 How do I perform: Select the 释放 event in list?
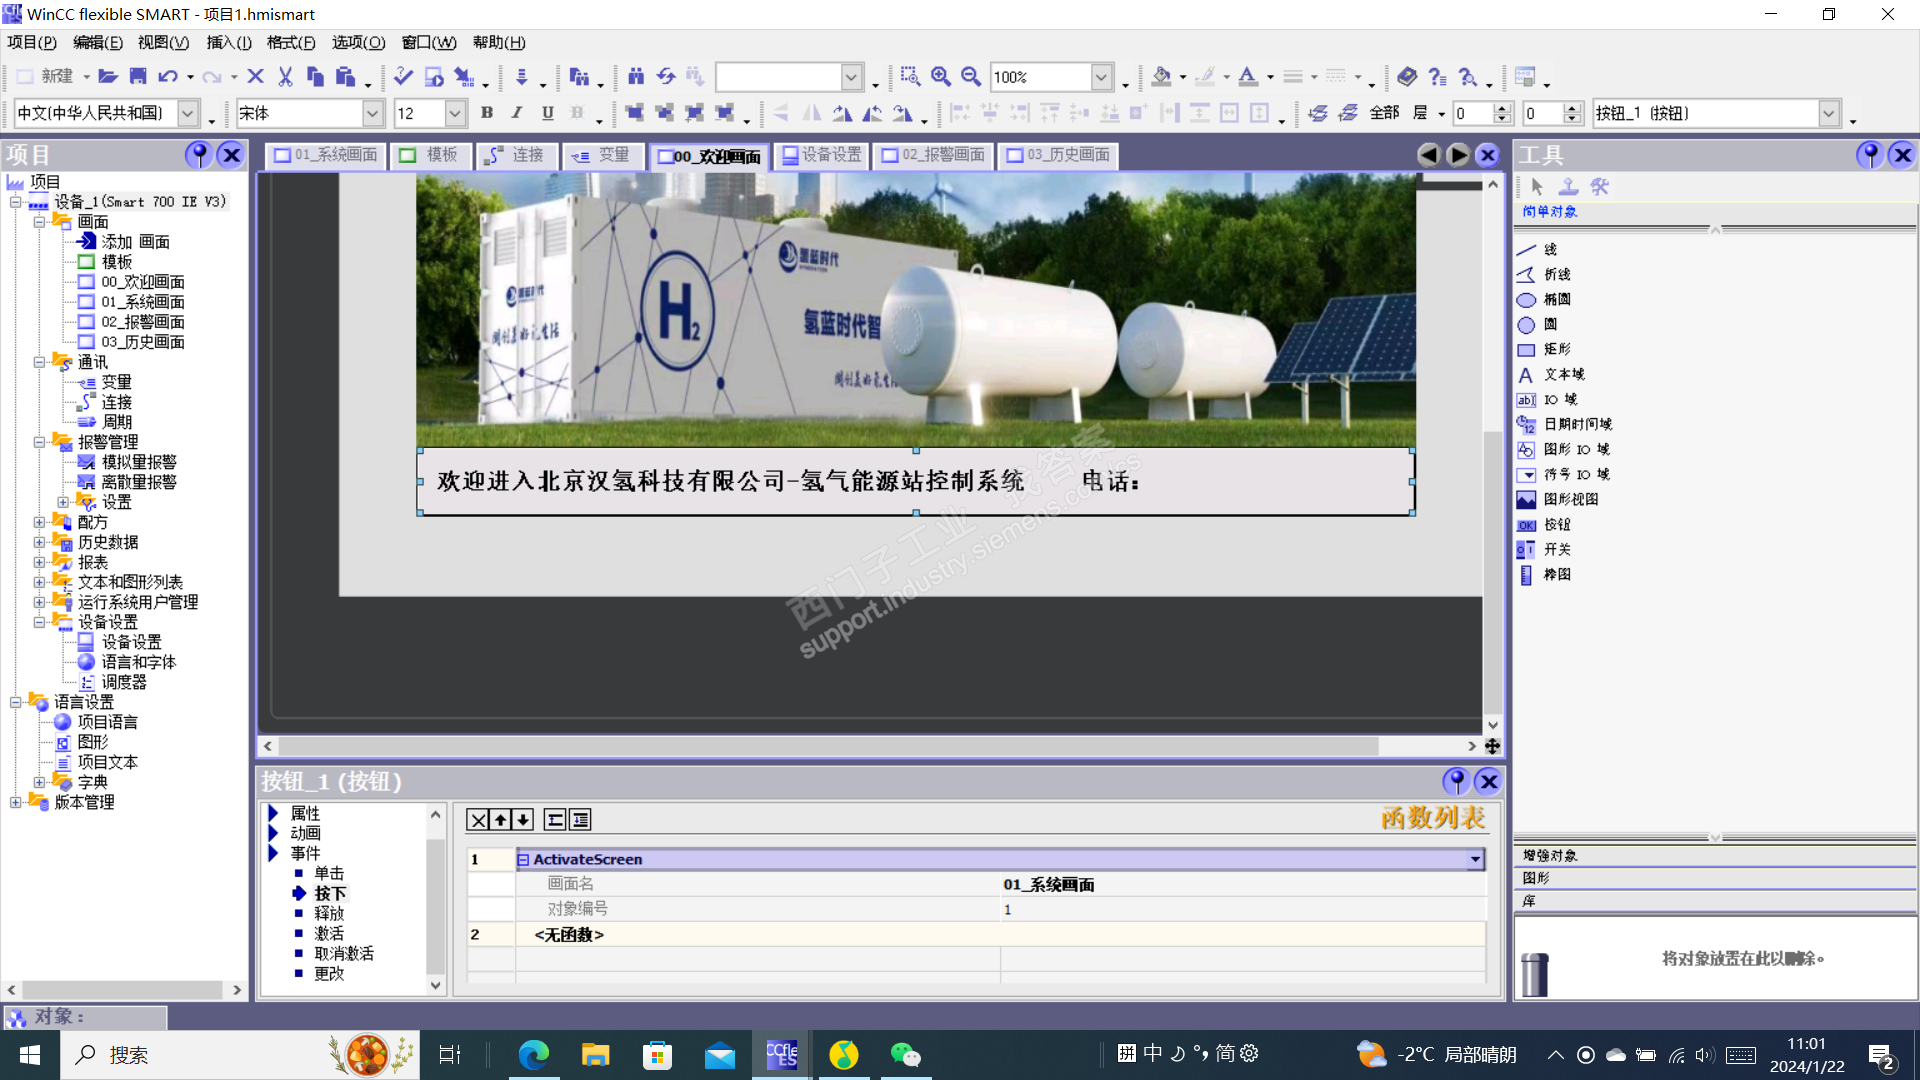click(329, 913)
